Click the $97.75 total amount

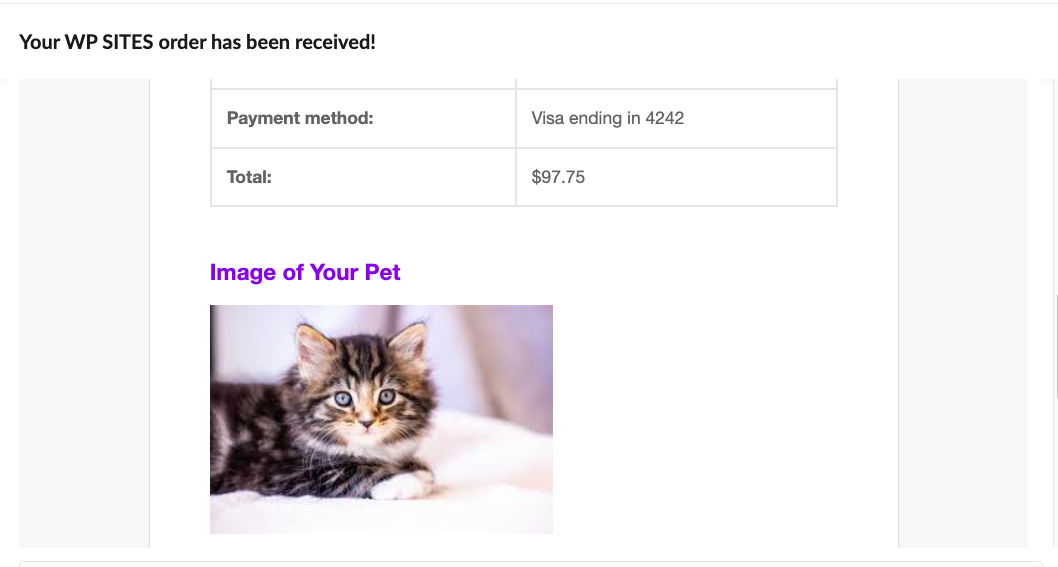tap(558, 177)
